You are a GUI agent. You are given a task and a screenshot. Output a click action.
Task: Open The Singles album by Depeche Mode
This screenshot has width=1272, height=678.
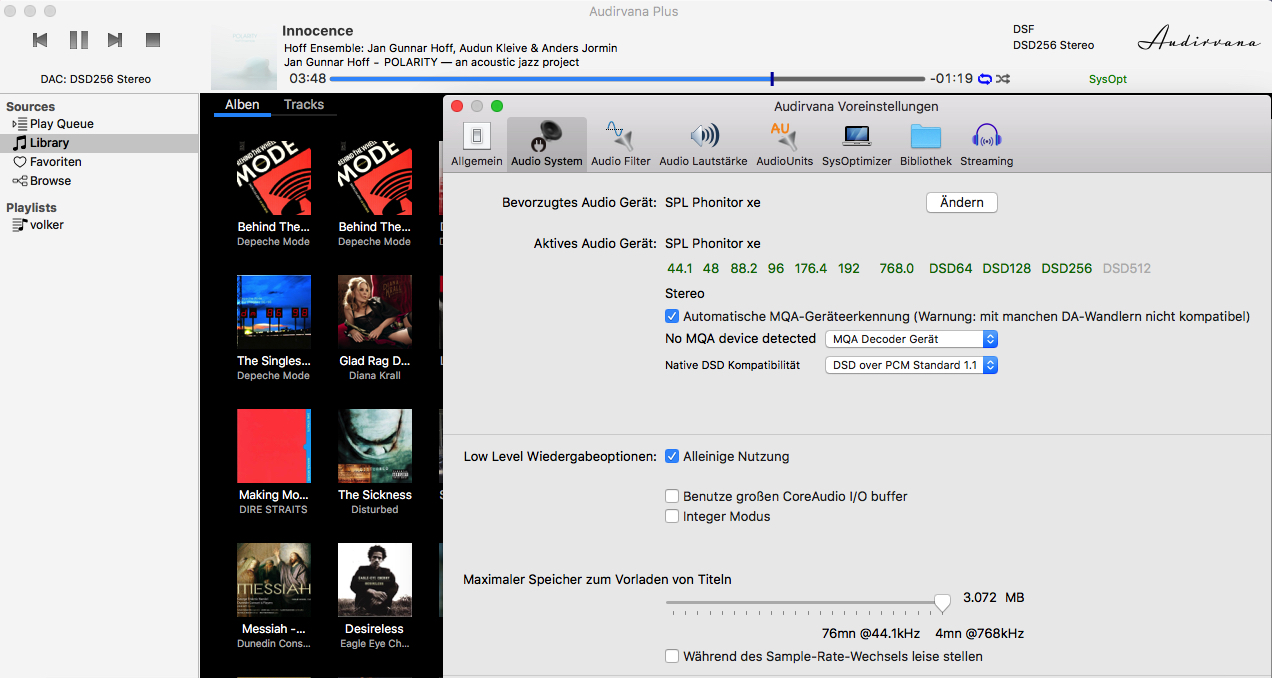274,312
